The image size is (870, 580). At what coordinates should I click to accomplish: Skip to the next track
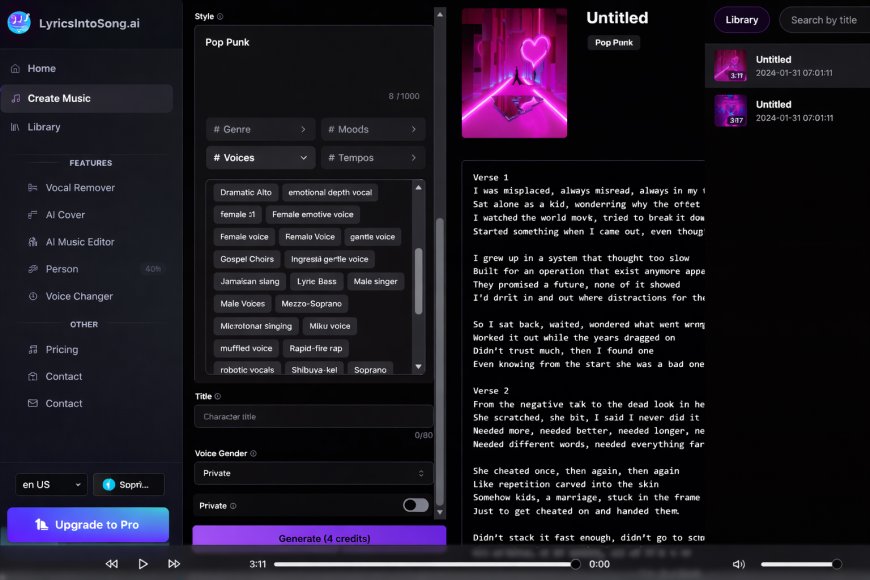point(174,564)
